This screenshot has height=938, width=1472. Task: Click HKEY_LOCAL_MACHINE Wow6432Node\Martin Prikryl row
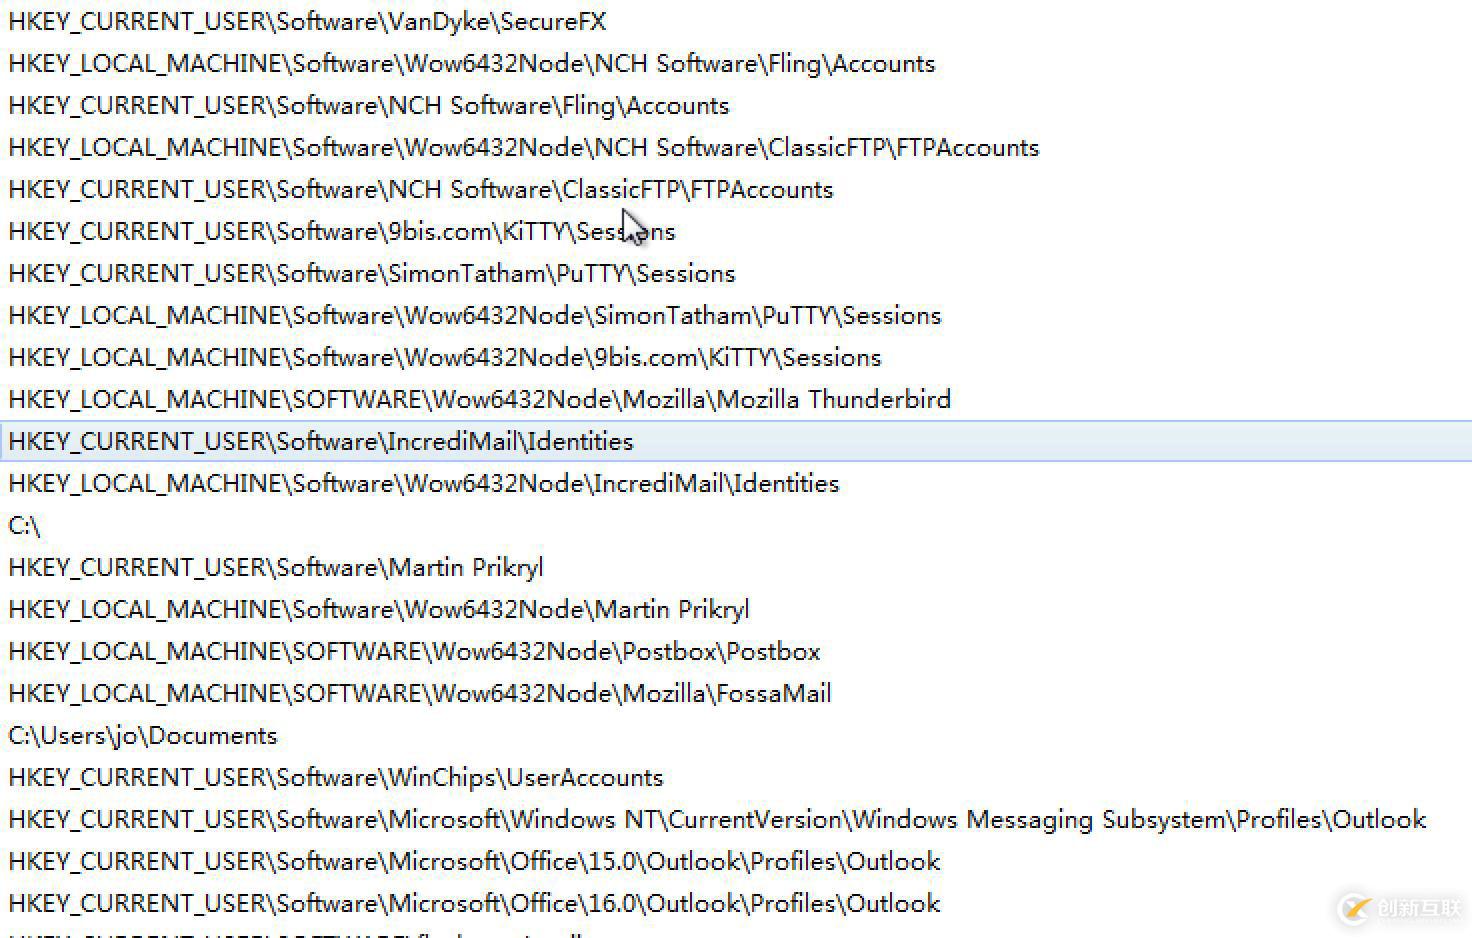pyautogui.click(x=736, y=609)
